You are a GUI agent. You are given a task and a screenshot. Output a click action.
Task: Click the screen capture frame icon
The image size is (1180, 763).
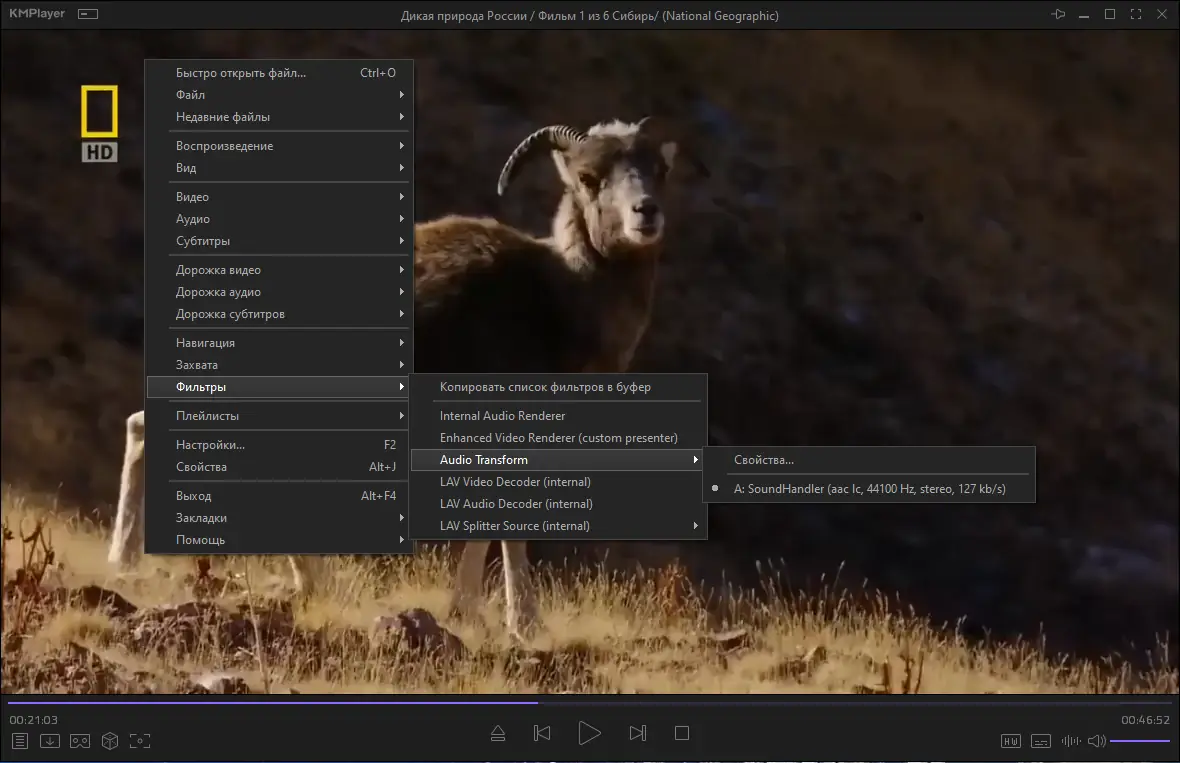(140, 741)
